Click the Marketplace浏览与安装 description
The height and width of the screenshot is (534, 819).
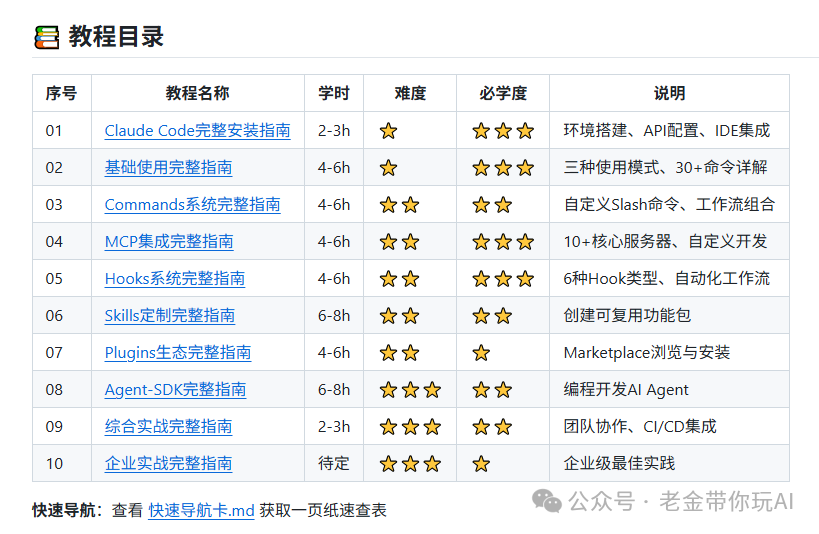point(647,353)
